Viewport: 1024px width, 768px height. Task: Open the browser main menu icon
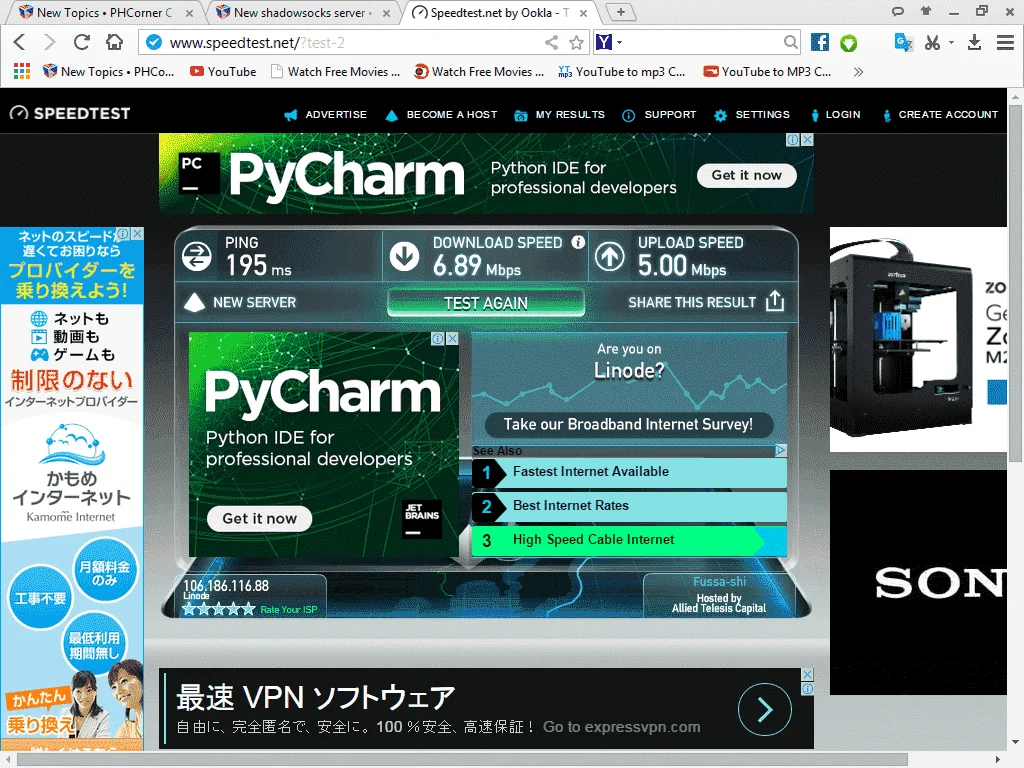pos(1005,42)
